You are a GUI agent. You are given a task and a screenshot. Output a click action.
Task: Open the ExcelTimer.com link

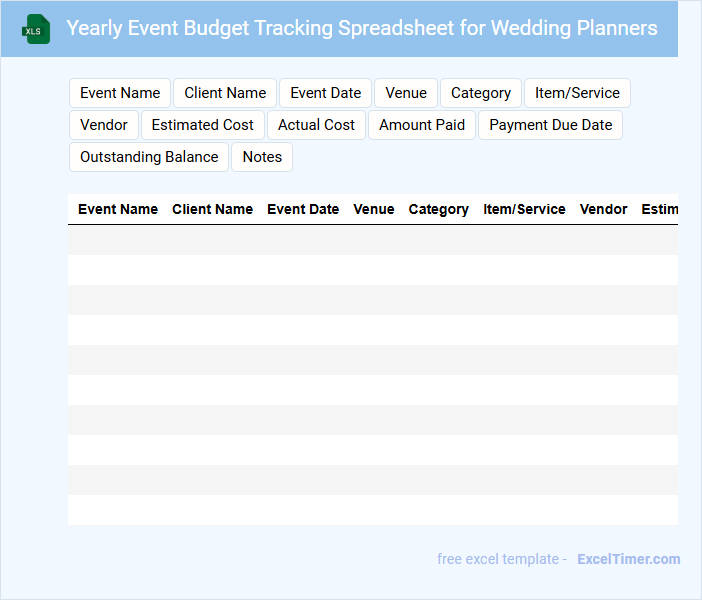point(628,559)
